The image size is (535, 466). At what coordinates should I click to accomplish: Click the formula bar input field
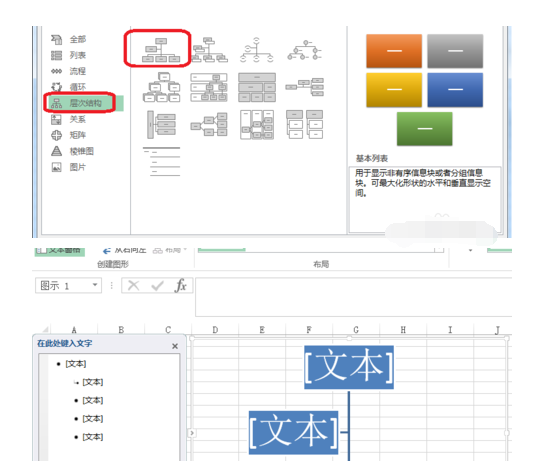(x=353, y=297)
